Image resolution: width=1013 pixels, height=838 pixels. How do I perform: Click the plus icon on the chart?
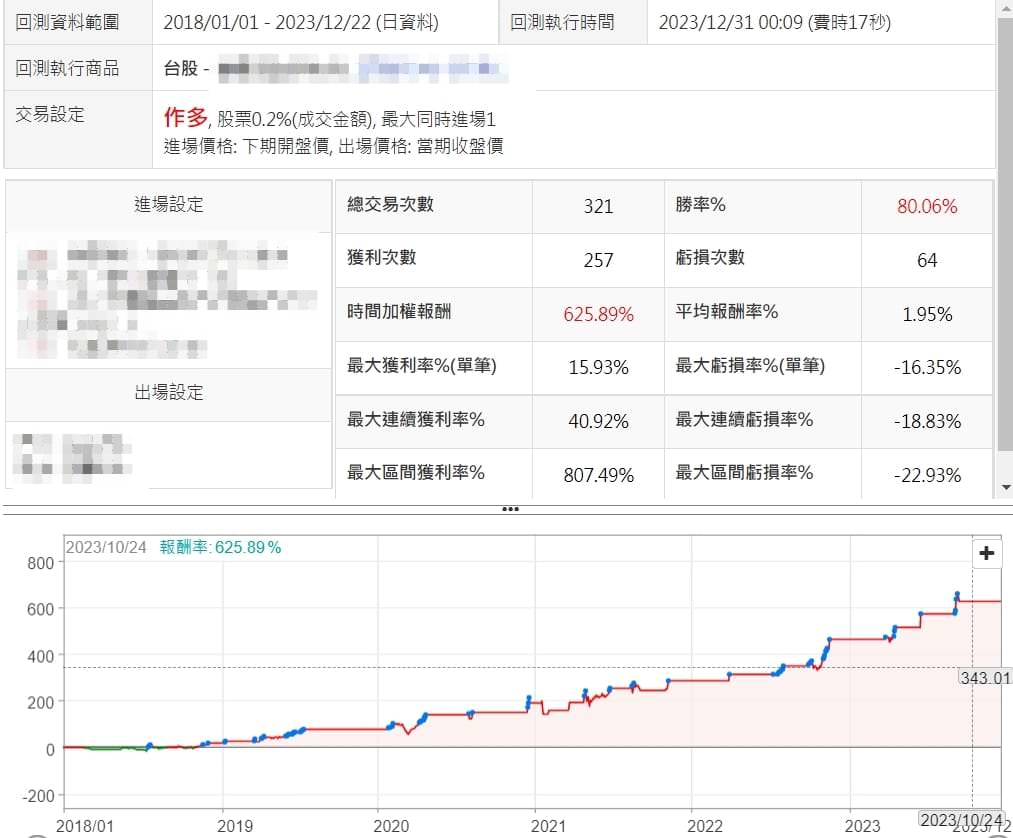tap(986, 553)
